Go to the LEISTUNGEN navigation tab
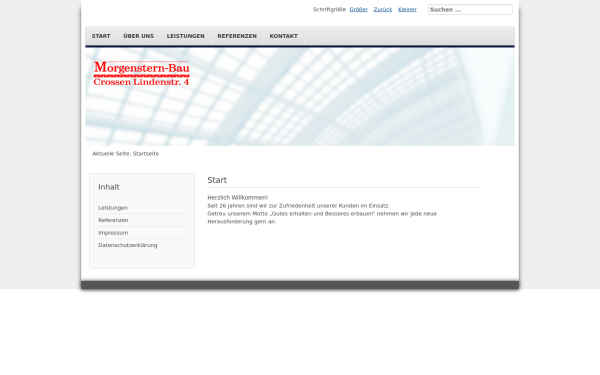 (x=186, y=36)
